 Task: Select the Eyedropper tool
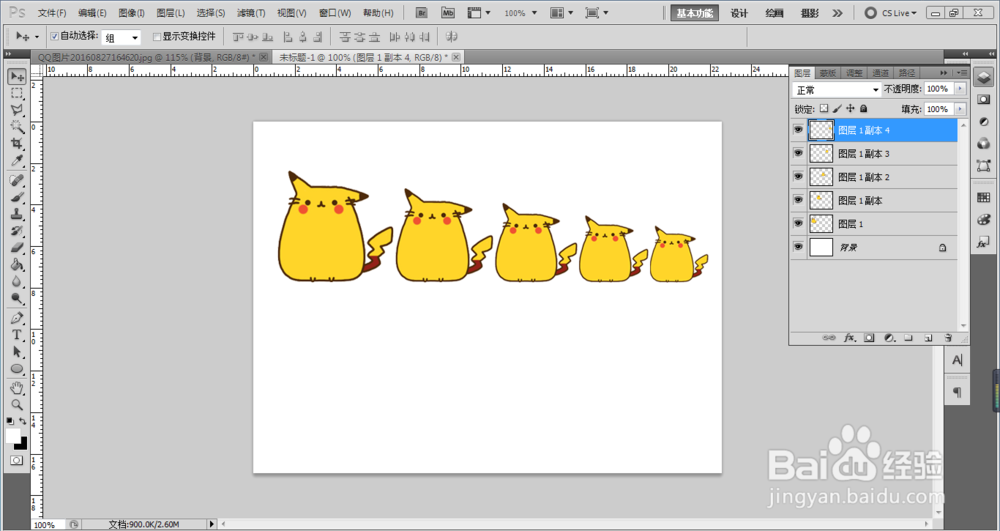tap(17, 160)
